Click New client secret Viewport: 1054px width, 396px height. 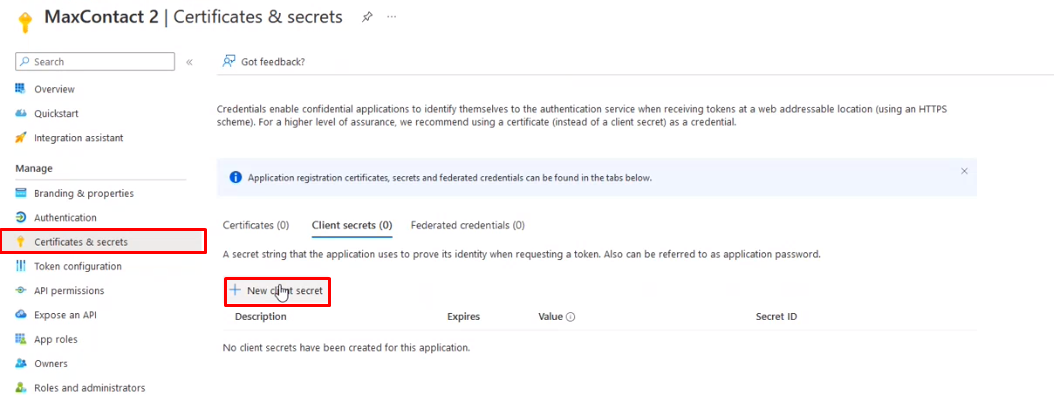click(x=277, y=291)
